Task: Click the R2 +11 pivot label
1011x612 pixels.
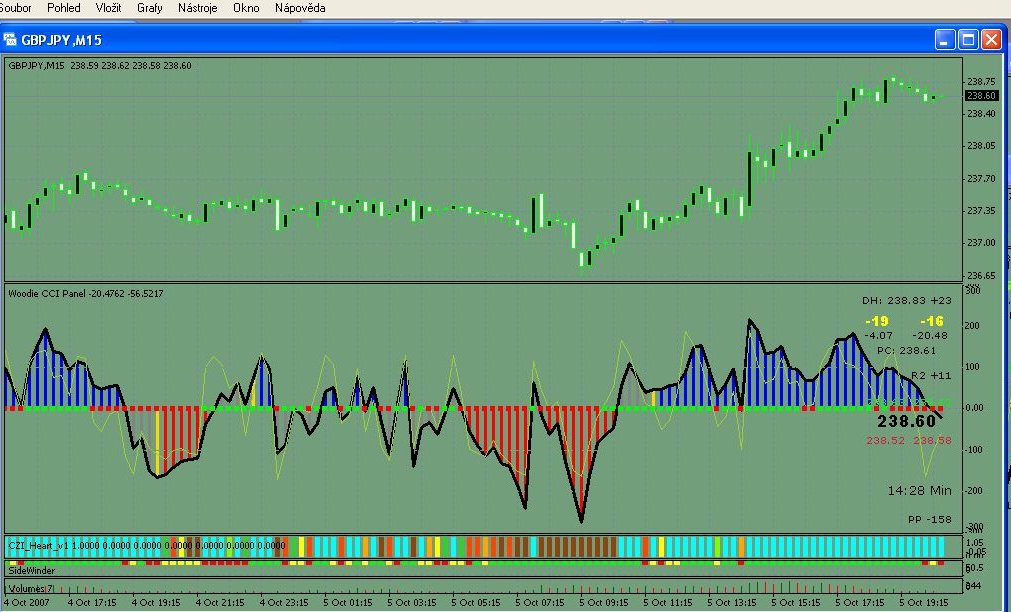Action: 931,375
